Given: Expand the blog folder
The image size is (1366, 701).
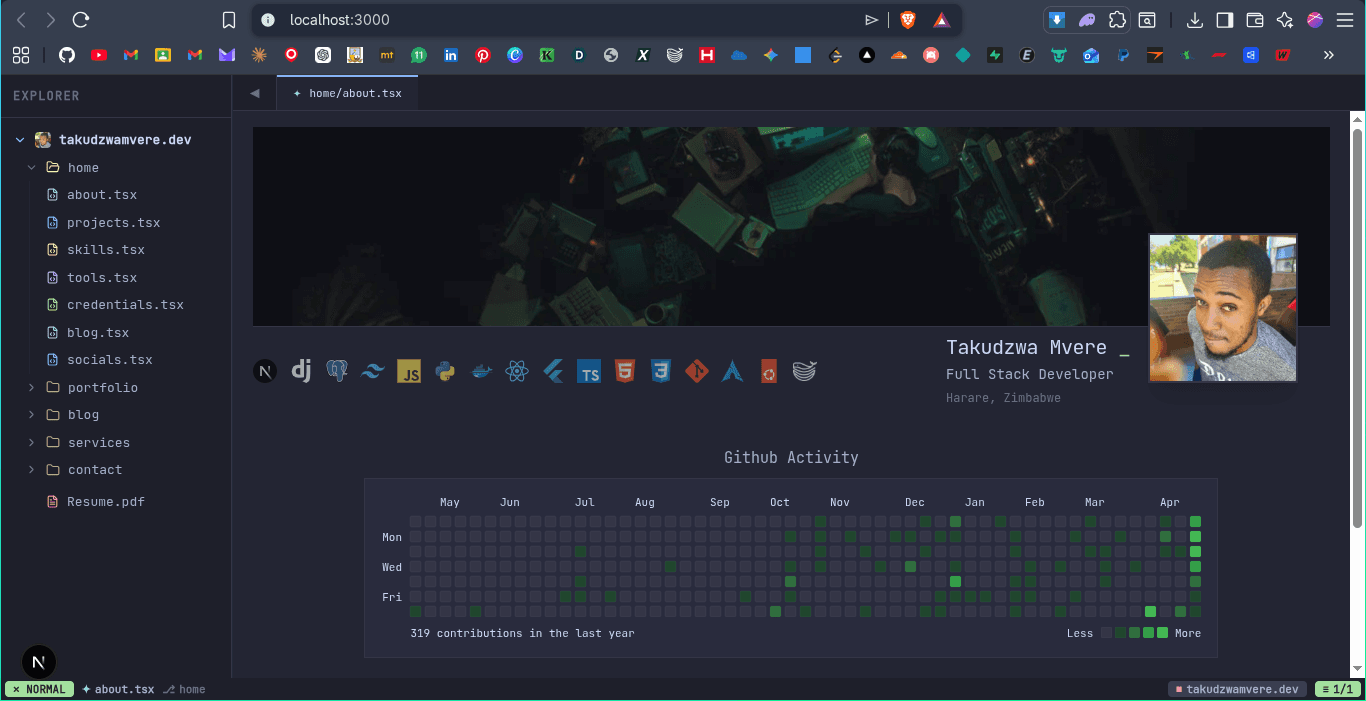Looking at the screenshot, I should 32,414.
